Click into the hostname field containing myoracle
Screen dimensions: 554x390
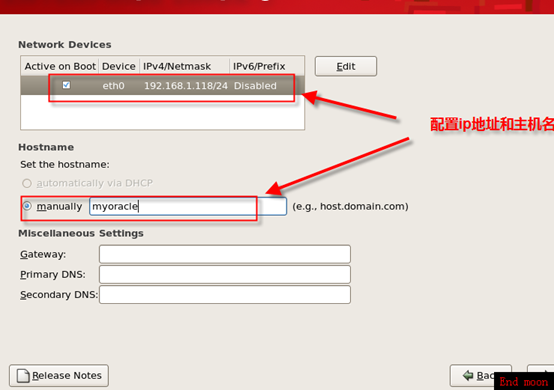point(188,206)
